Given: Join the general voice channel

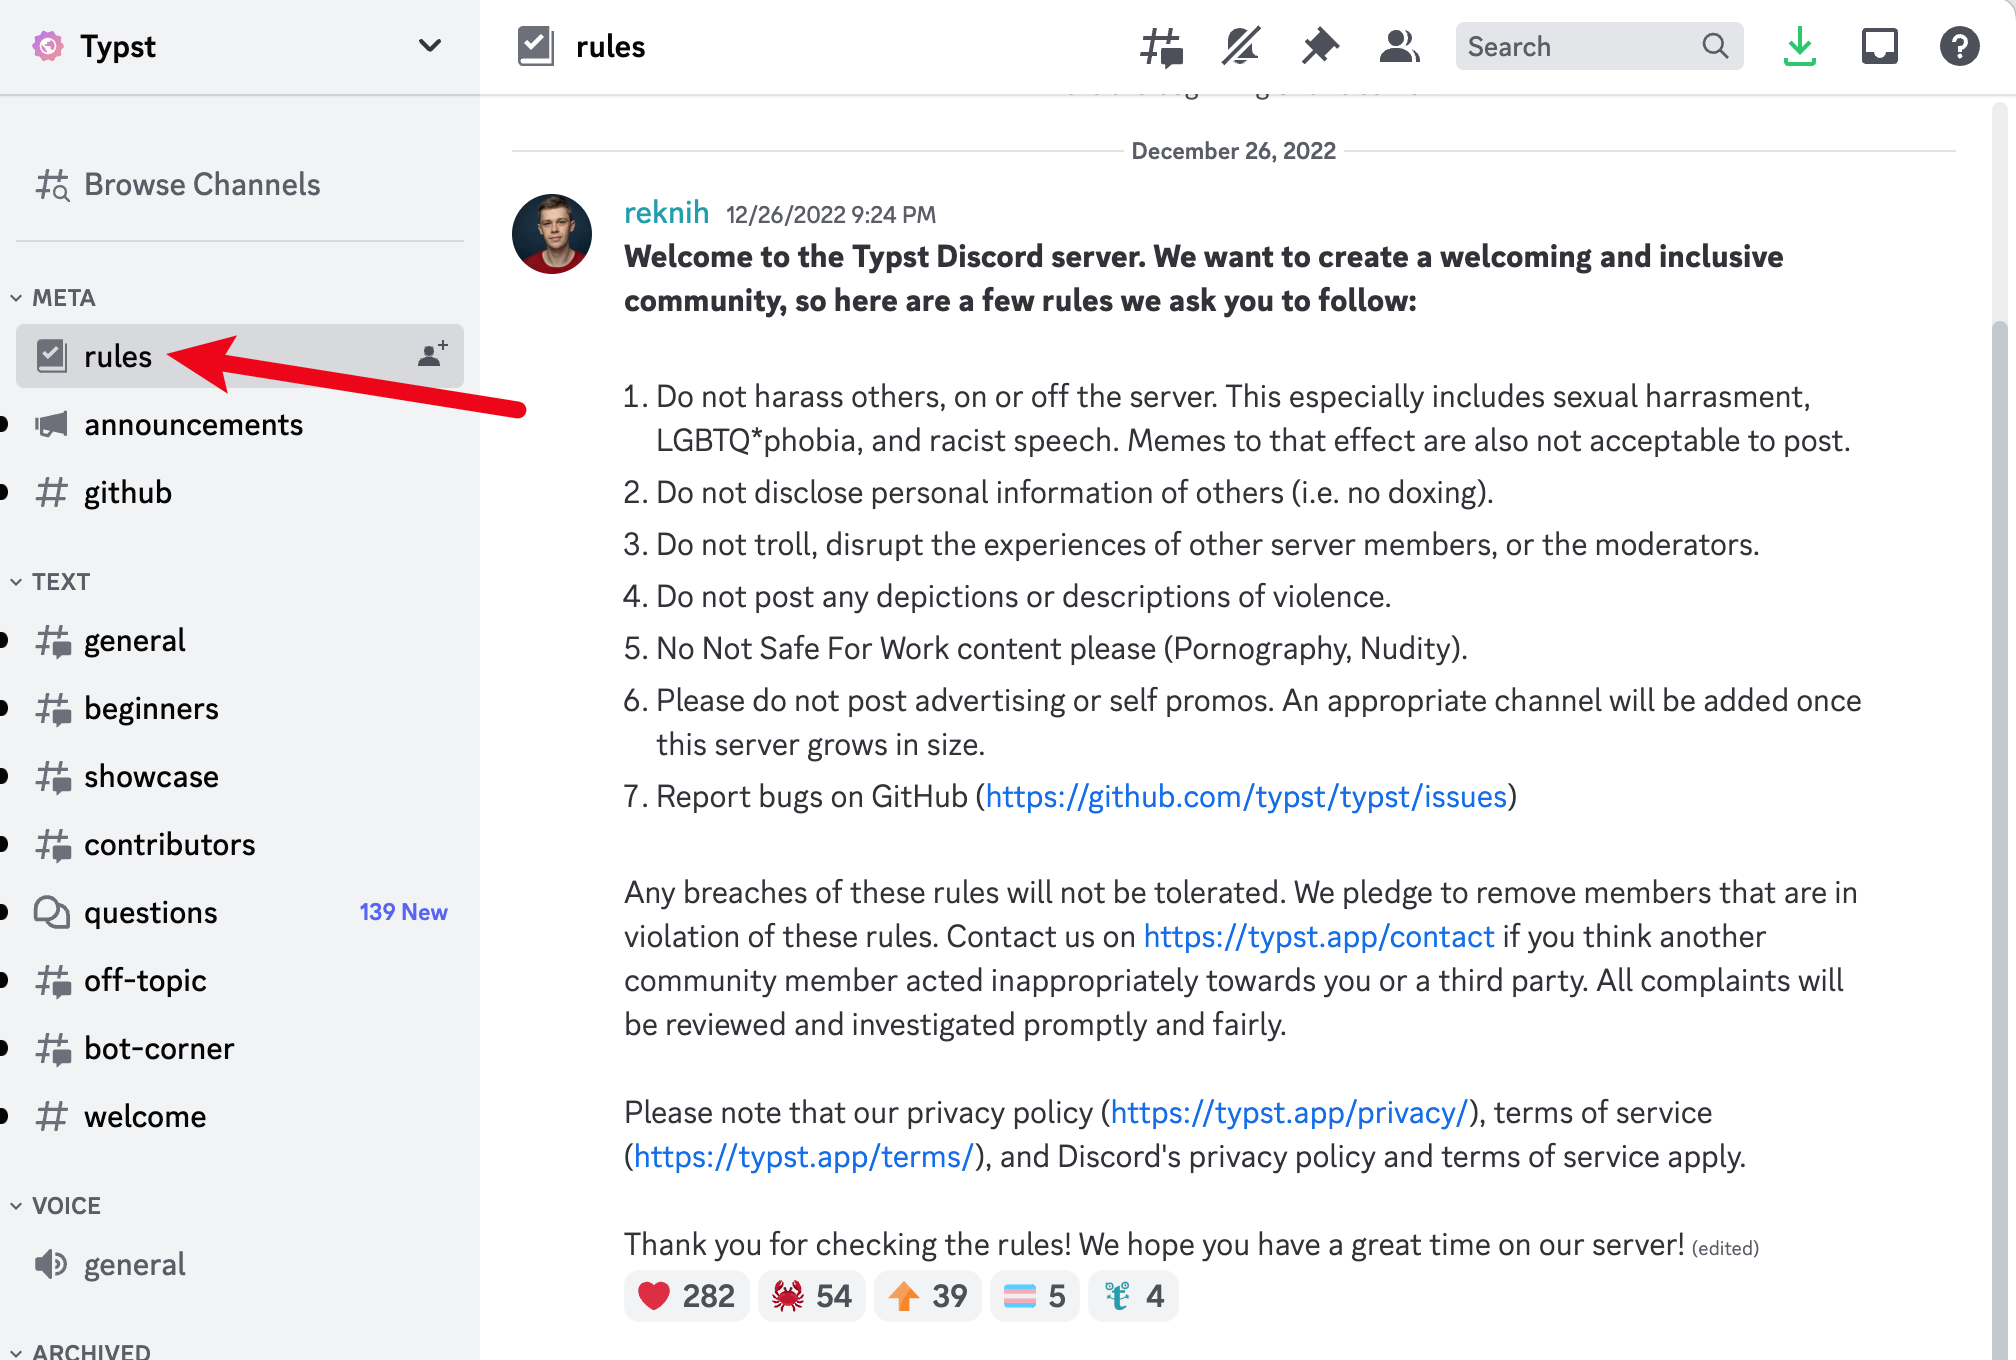Looking at the screenshot, I should (x=240, y=1264).
